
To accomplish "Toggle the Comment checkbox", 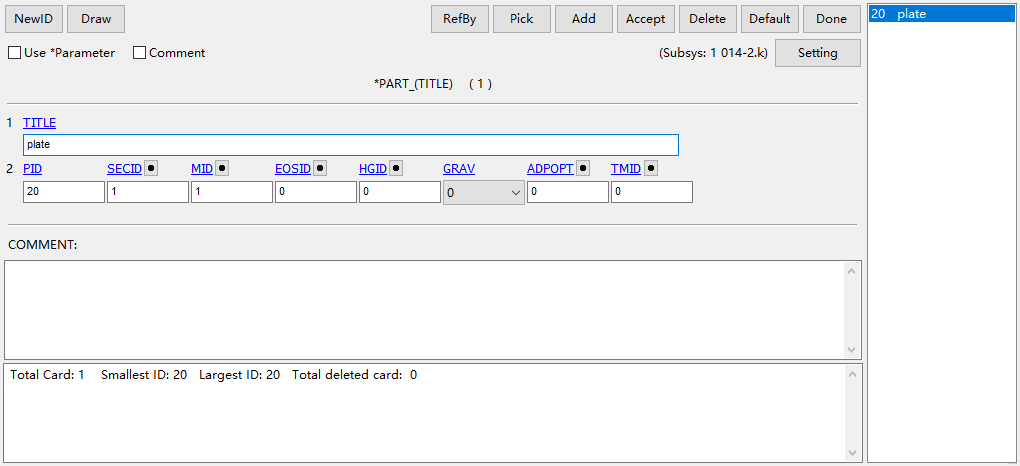I will pos(139,53).
